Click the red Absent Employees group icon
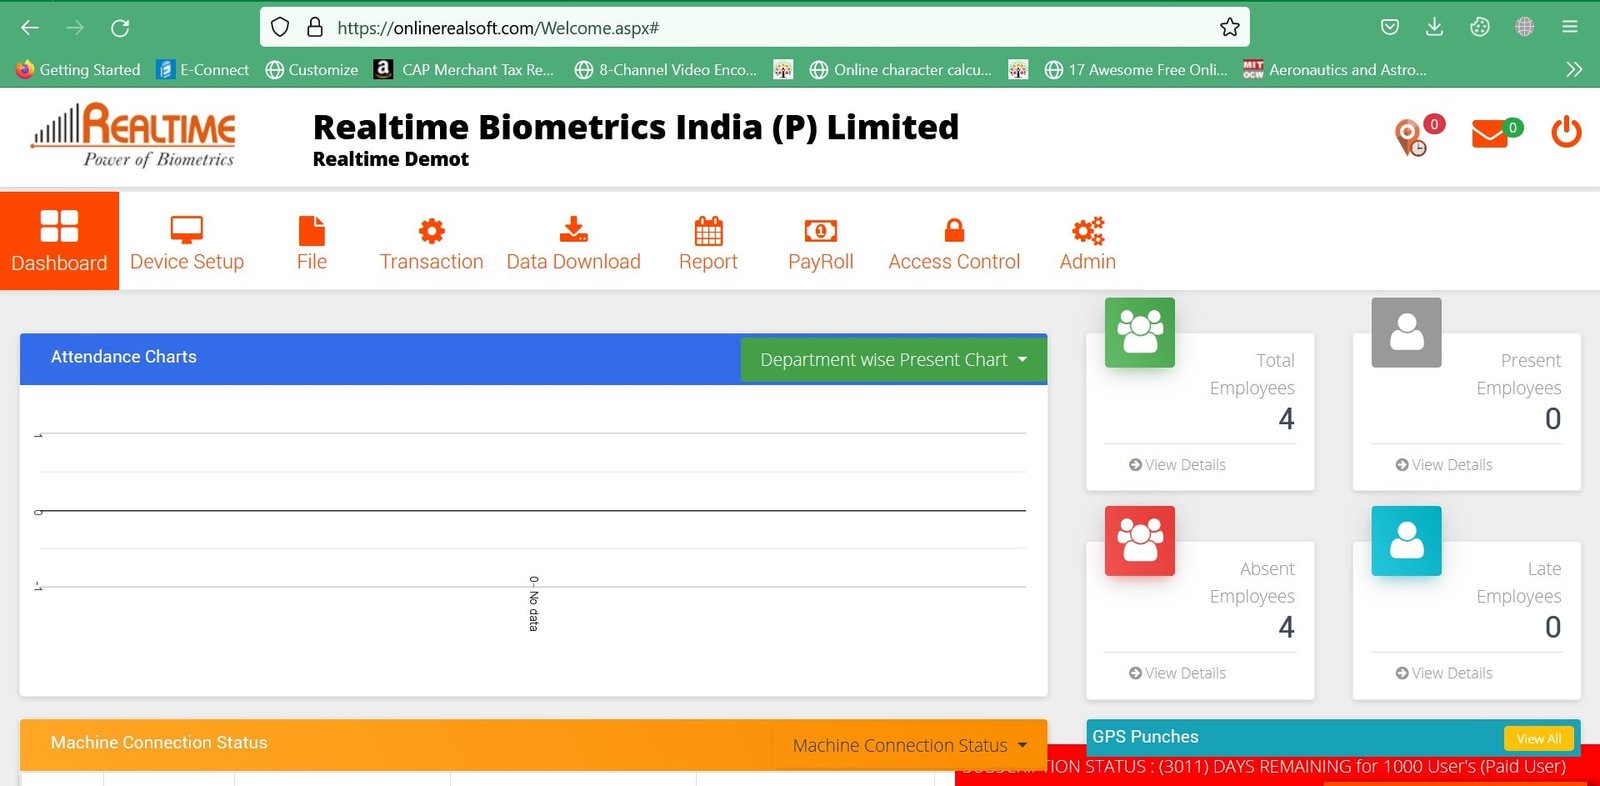 tap(1140, 541)
